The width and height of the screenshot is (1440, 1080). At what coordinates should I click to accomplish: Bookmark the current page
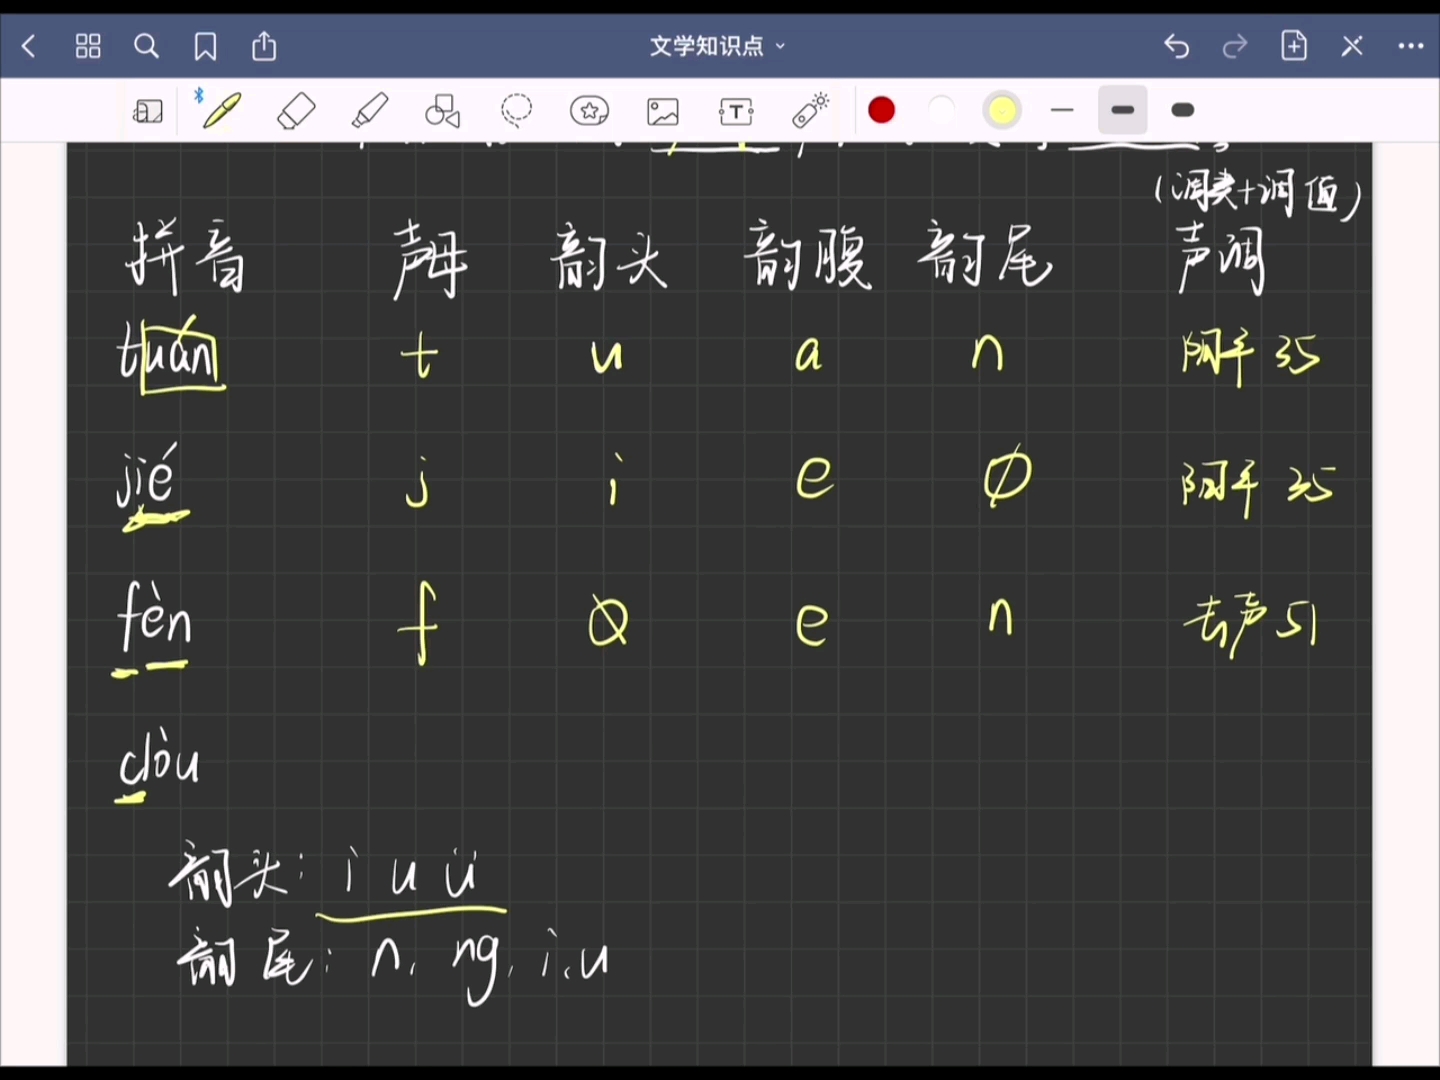click(205, 46)
